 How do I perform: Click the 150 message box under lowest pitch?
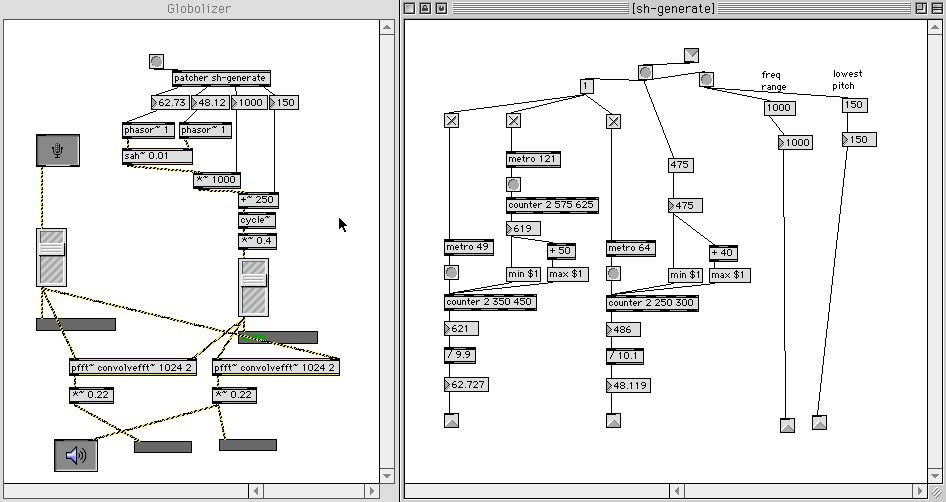(x=854, y=105)
